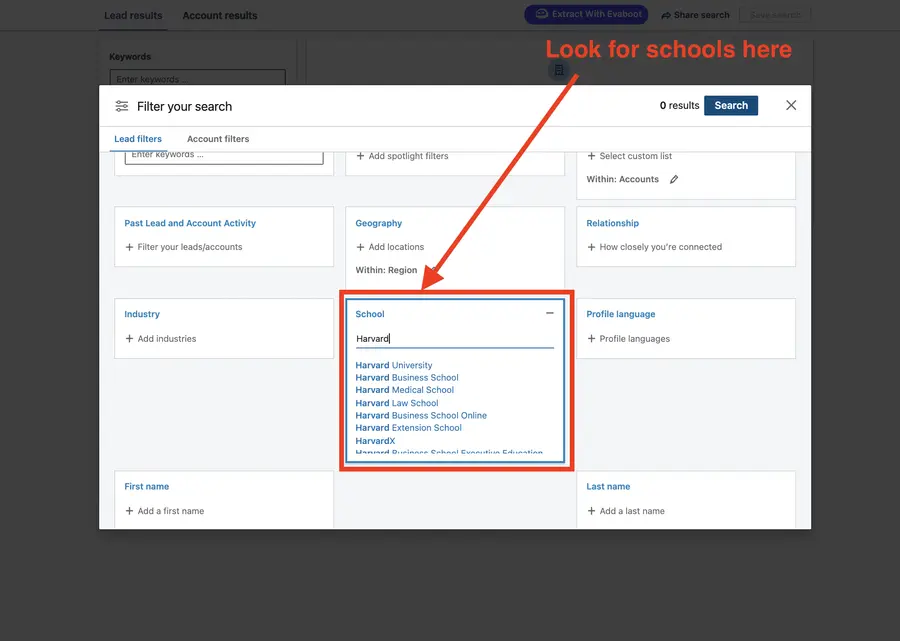The image size is (900, 641).
Task: Click the plus icon for Add spotlight filters
Action: (360, 156)
